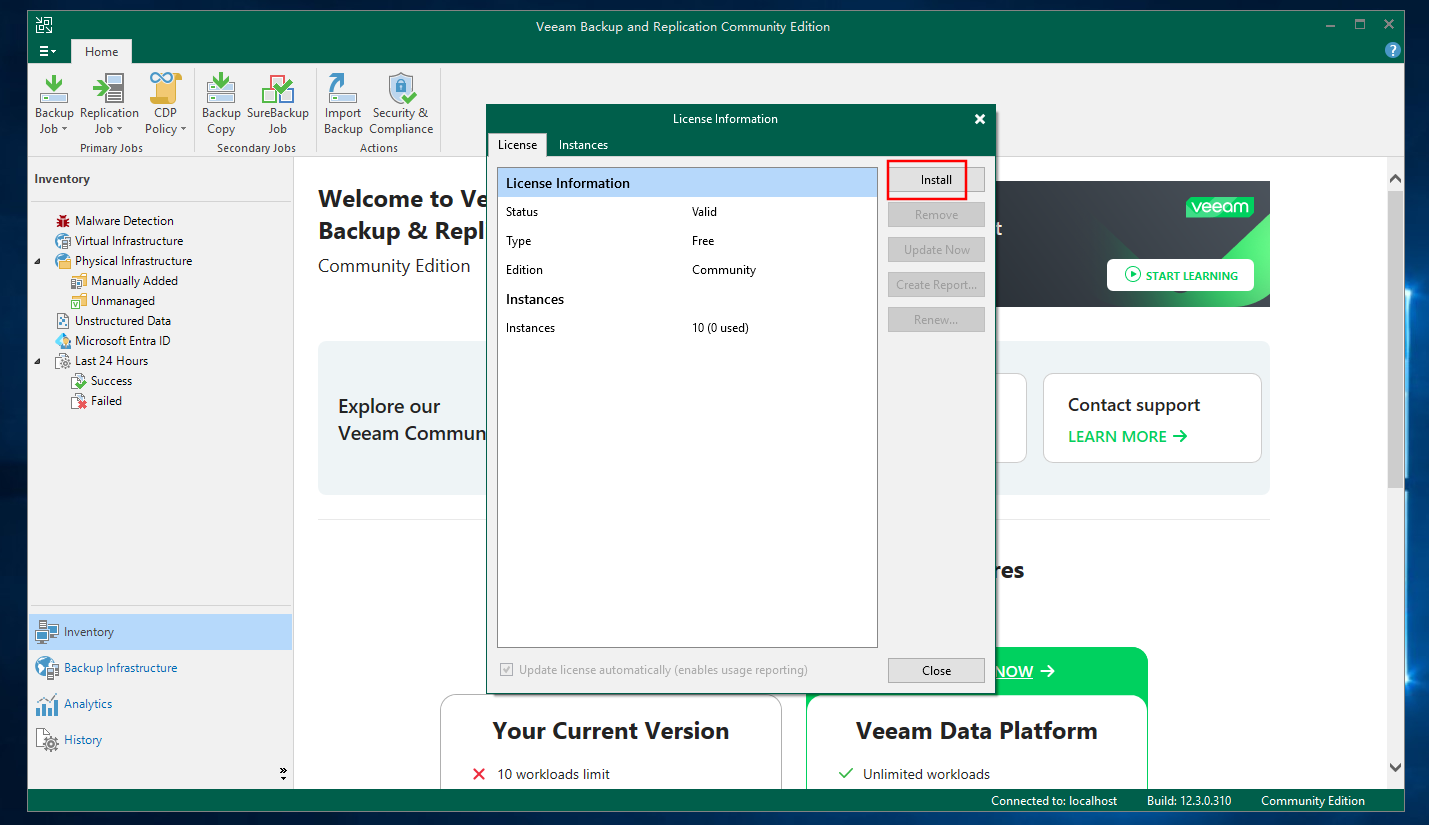Open the Backup Infrastructure view
Screen dimensions: 1429x825
(x=160, y=668)
